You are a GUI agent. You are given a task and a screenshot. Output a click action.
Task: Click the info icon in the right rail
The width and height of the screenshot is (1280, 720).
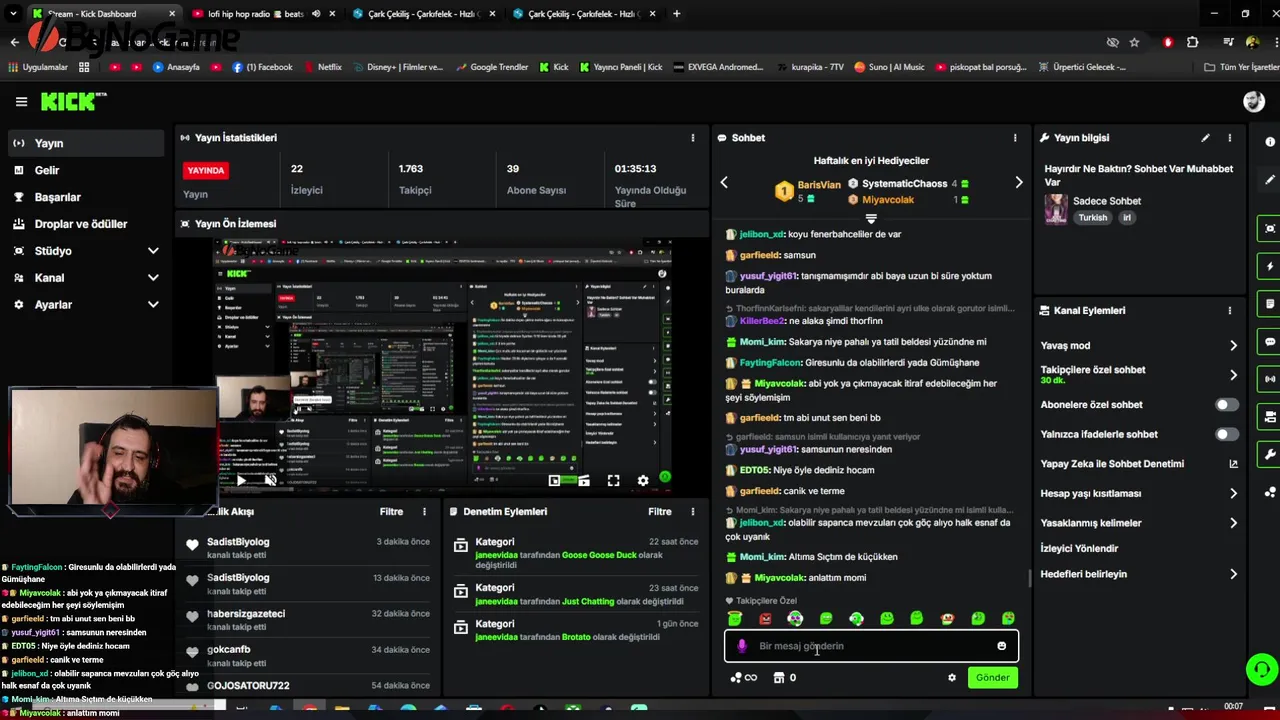(x=1270, y=142)
